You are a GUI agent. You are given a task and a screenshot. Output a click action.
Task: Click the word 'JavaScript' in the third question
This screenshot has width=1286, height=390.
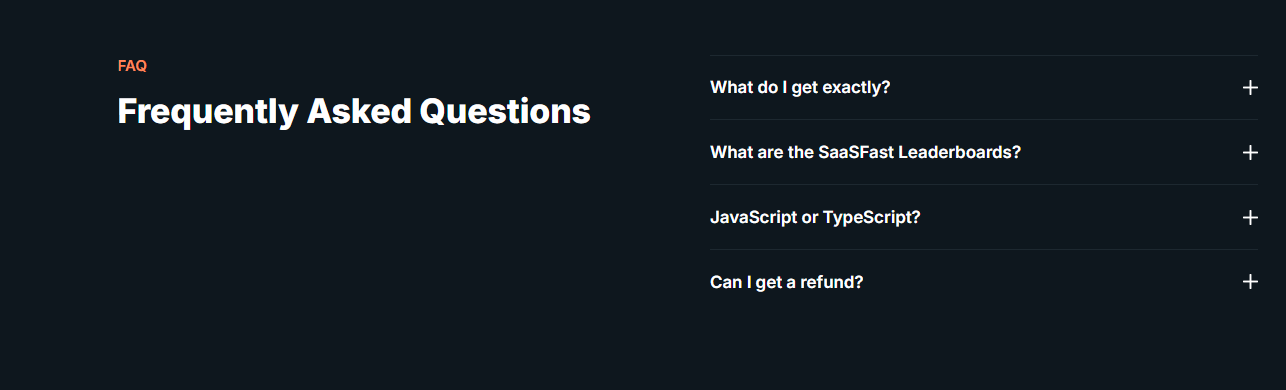pyautogui.click(x=754, y=217)
